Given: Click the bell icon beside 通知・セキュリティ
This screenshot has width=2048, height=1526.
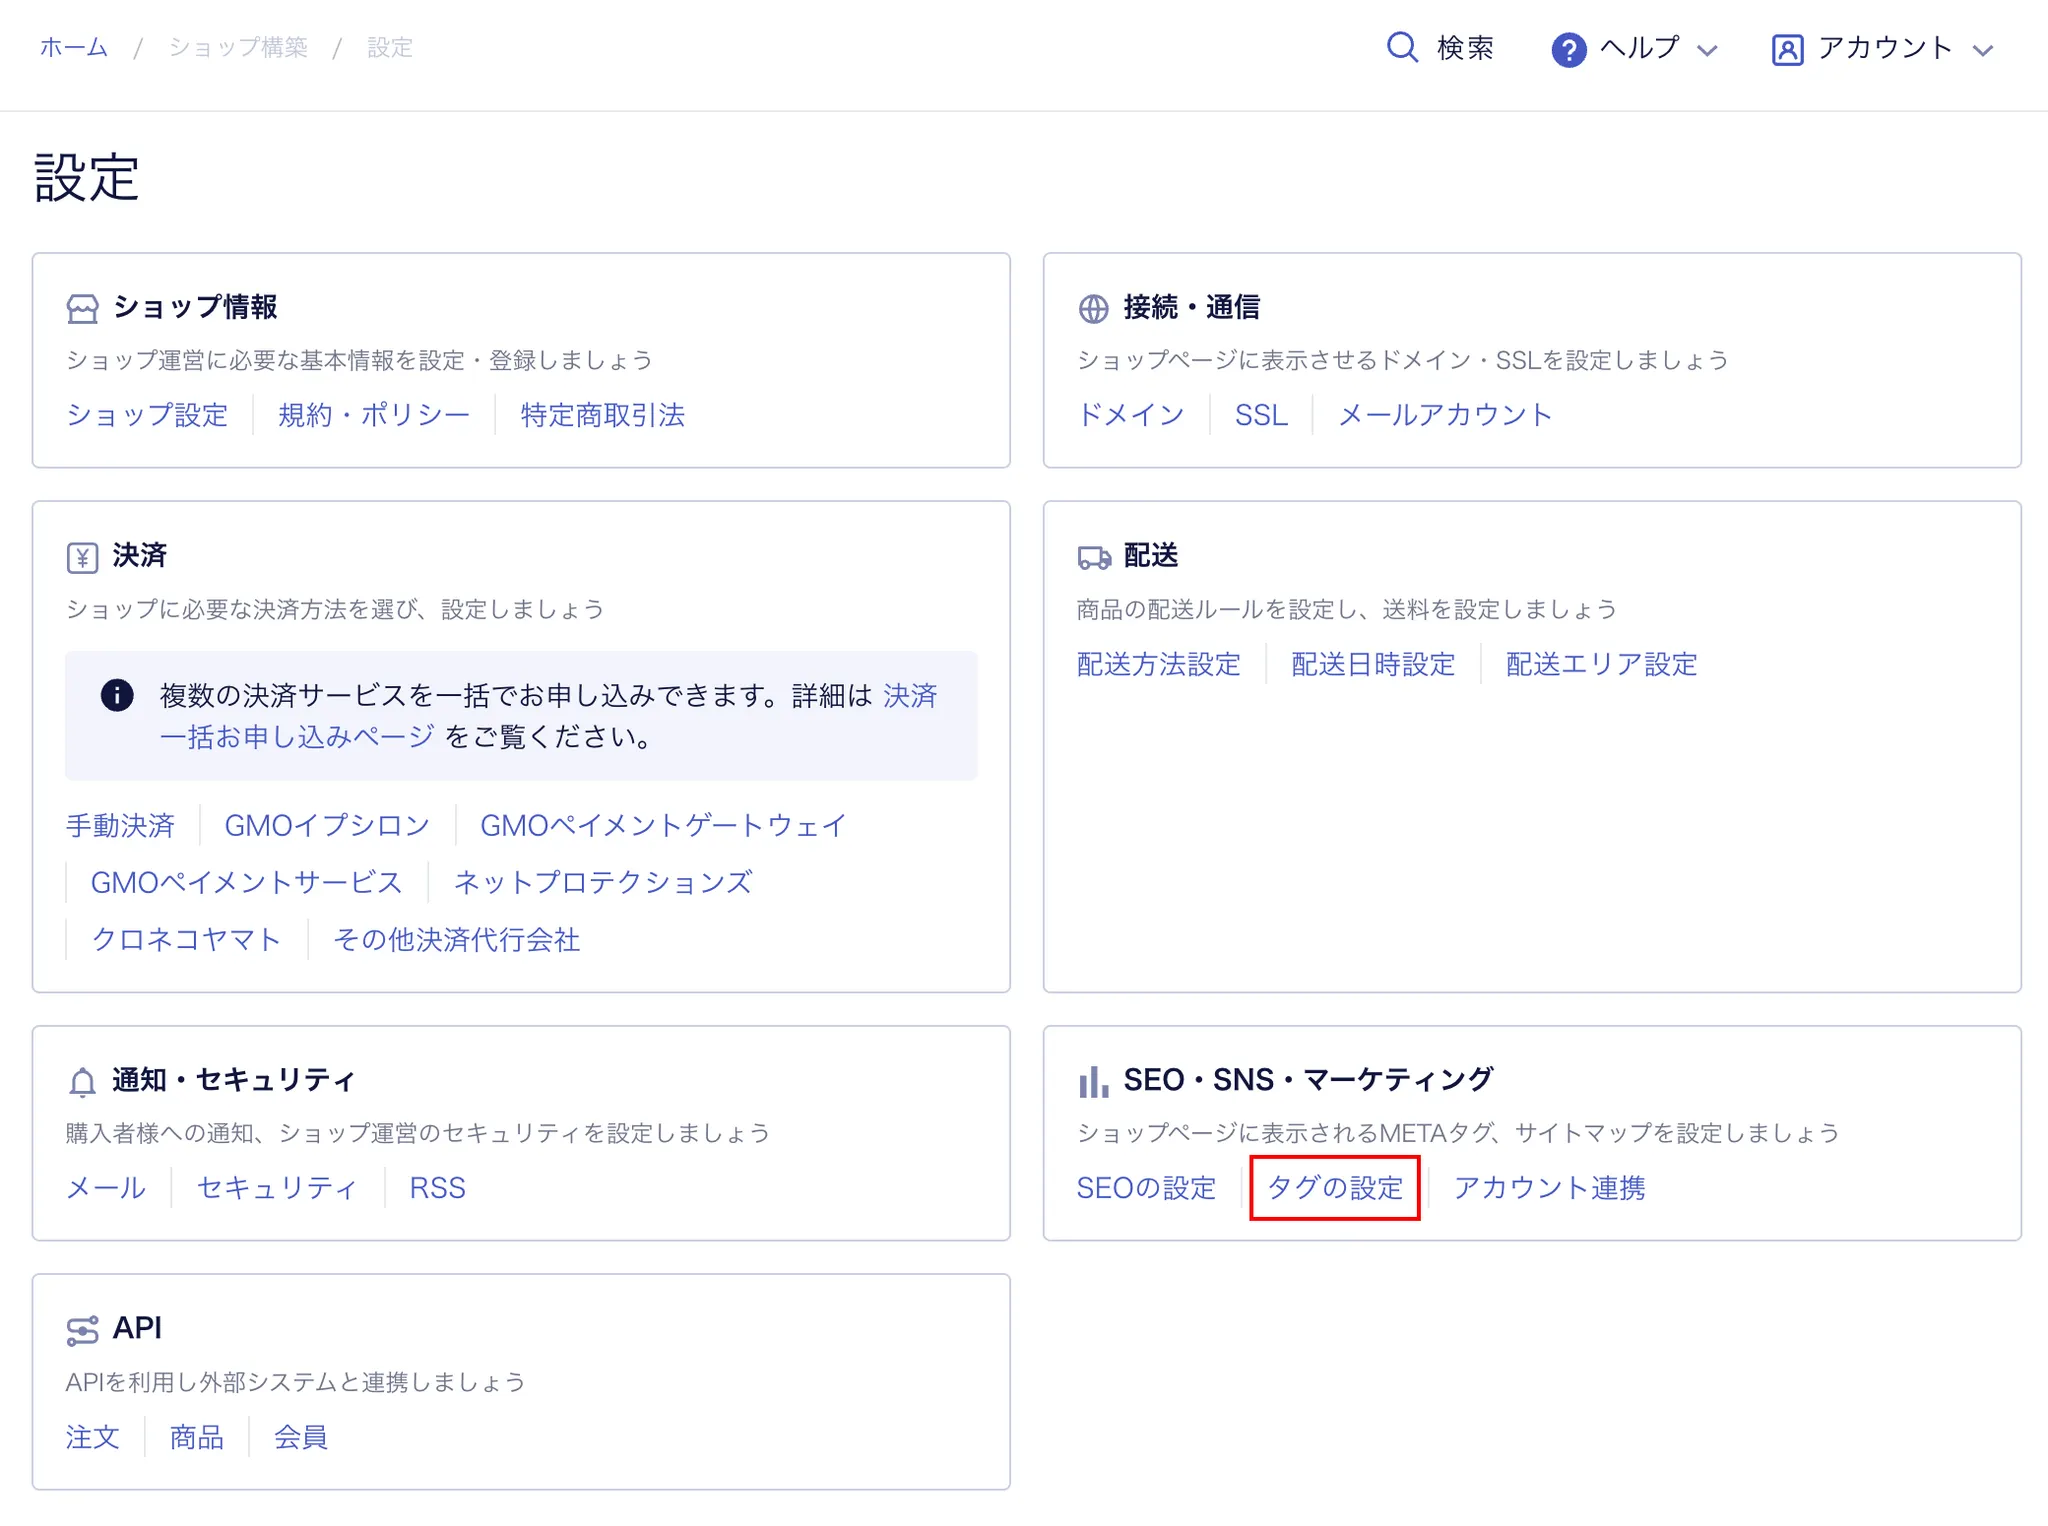Looking at the screenshot, I should point(83,1082).
